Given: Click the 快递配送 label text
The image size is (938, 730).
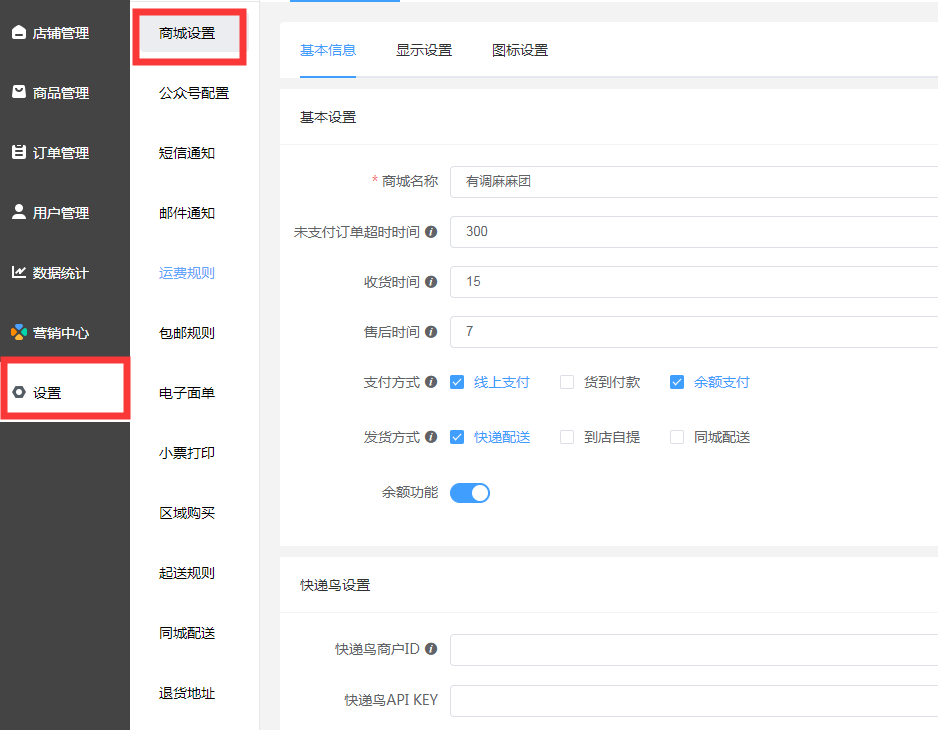Looking at the screenshot, I should pos(502,437).
